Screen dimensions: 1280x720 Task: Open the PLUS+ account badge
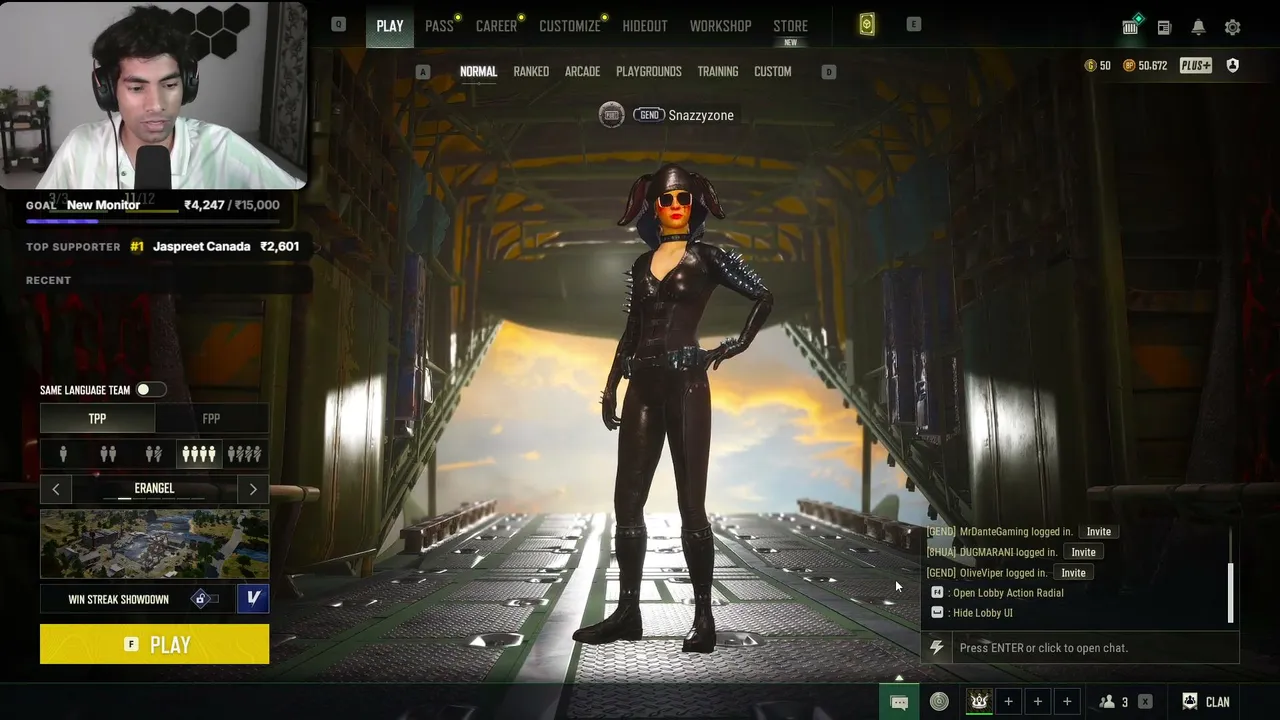(1196, 65)
